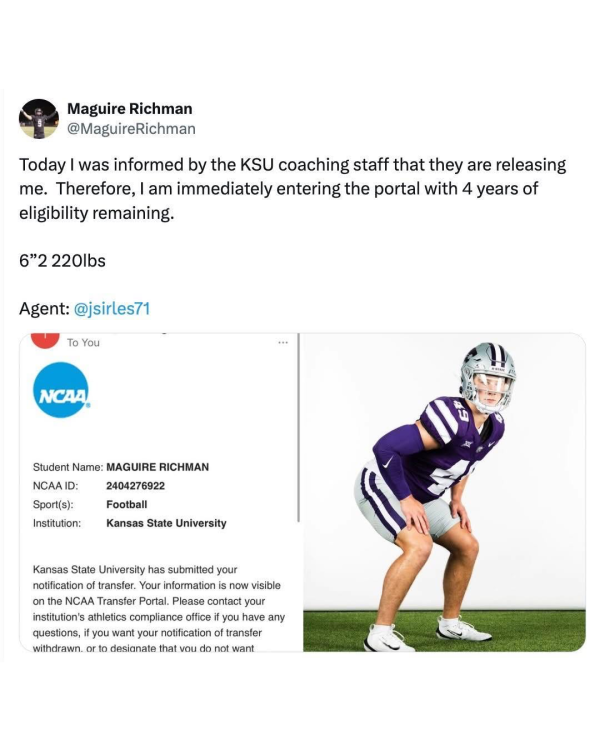The image size is (600, 750).
Task: Click the Football sport value
Action: 127,504
